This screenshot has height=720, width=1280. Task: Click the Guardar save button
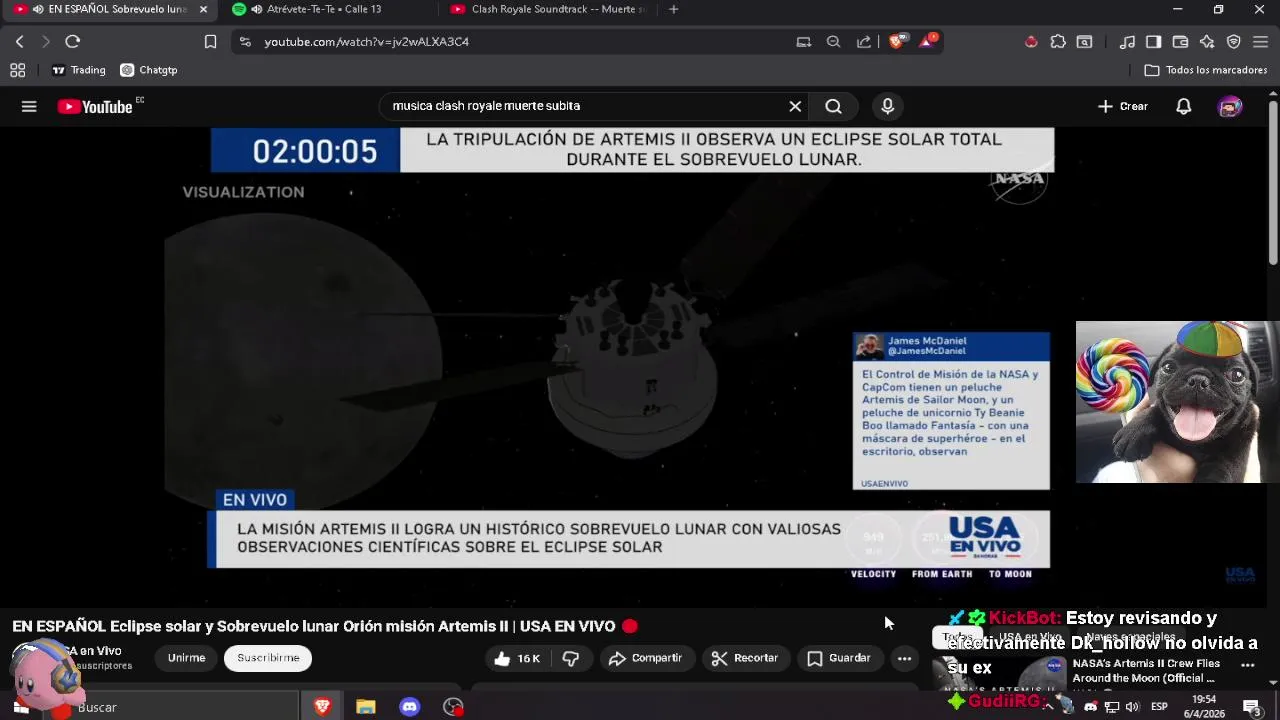pos(839,658)
